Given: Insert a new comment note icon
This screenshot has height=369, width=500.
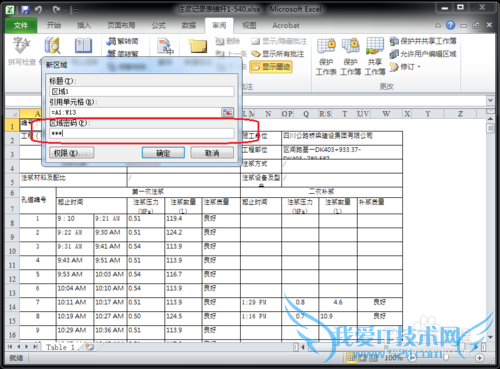Looking at the screenshot, I should pyautogui.click(x=198, y=46).
